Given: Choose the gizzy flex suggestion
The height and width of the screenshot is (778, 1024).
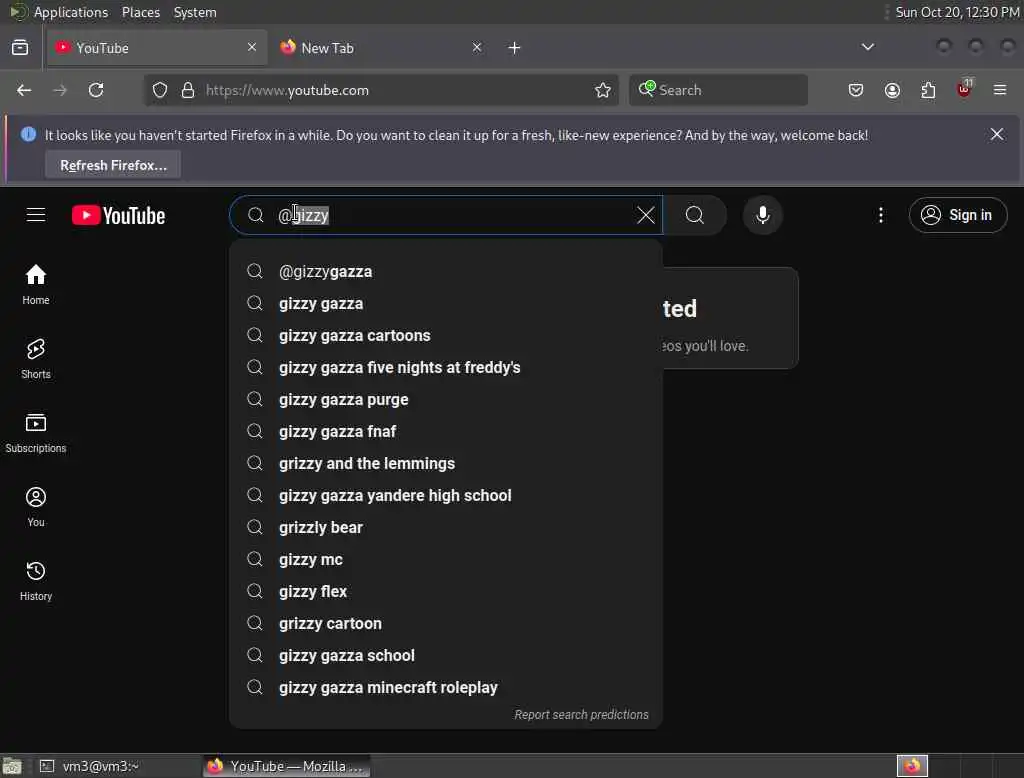Looking at the screenshot, I should [x=446, y=592].
